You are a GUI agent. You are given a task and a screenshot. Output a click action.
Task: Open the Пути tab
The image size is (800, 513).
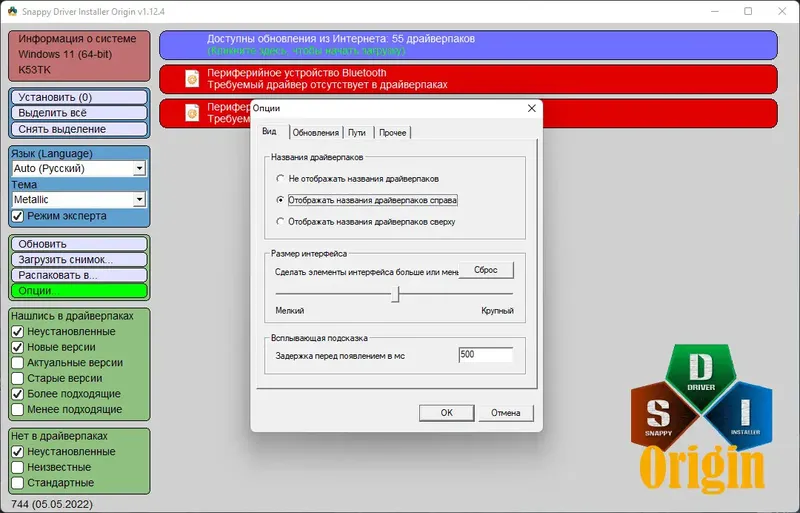[x=357, y=133]
